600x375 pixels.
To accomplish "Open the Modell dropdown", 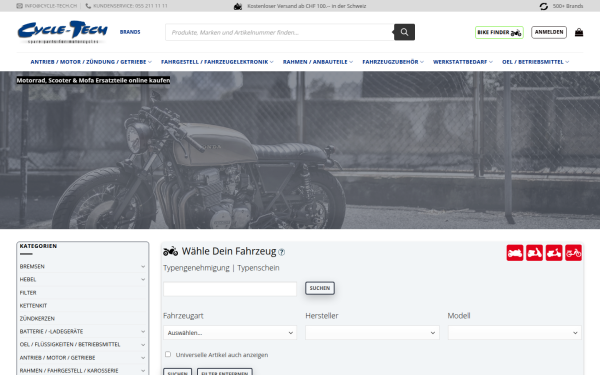I will tap(514, 333).
